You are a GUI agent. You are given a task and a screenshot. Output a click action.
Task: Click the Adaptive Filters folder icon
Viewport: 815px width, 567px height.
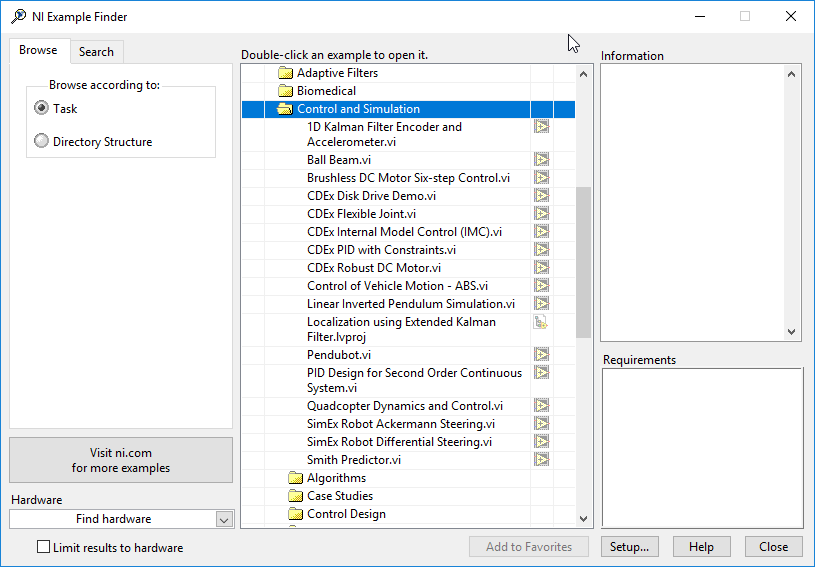tap(285, 73)
